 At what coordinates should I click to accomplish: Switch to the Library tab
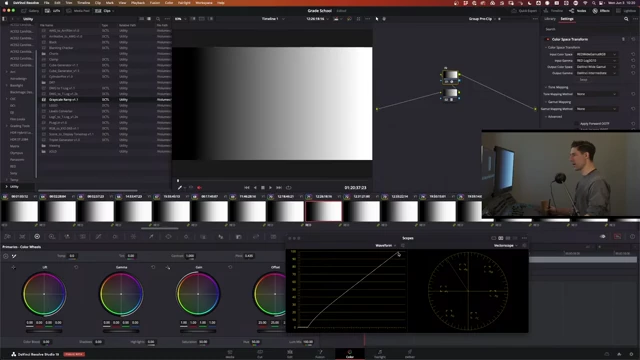pyautogui.click(x=550, y=19)
